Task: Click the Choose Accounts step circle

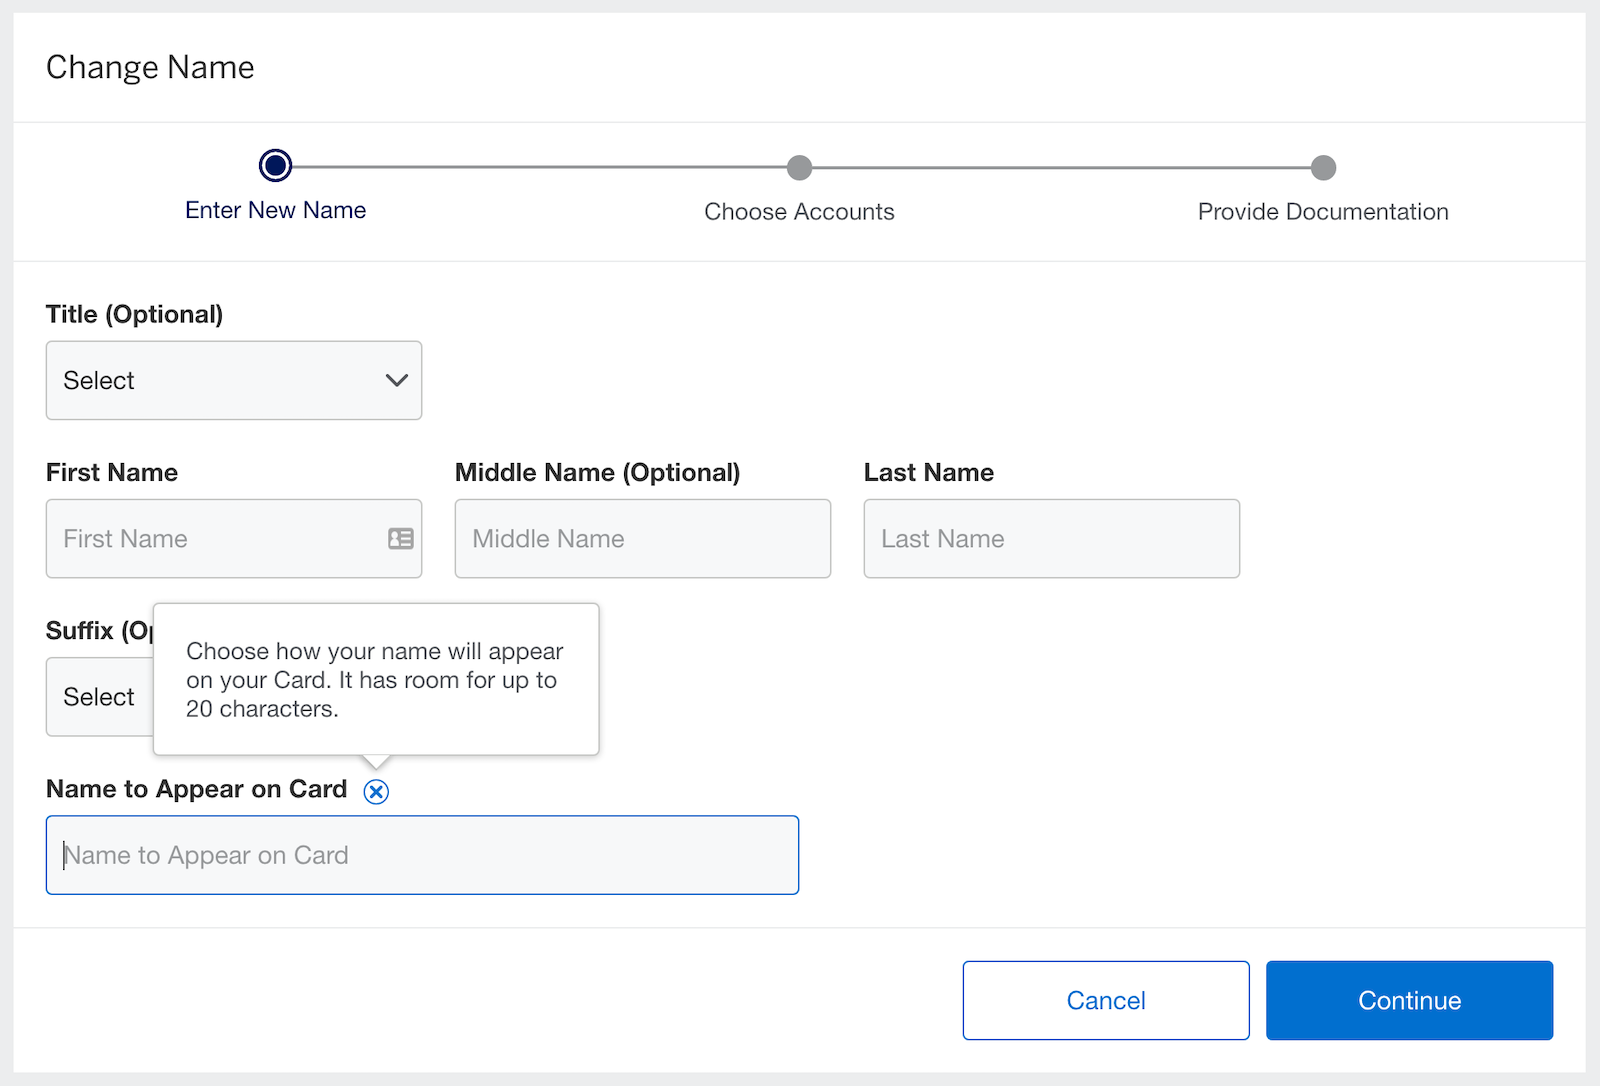Action: tap(799, 167)
